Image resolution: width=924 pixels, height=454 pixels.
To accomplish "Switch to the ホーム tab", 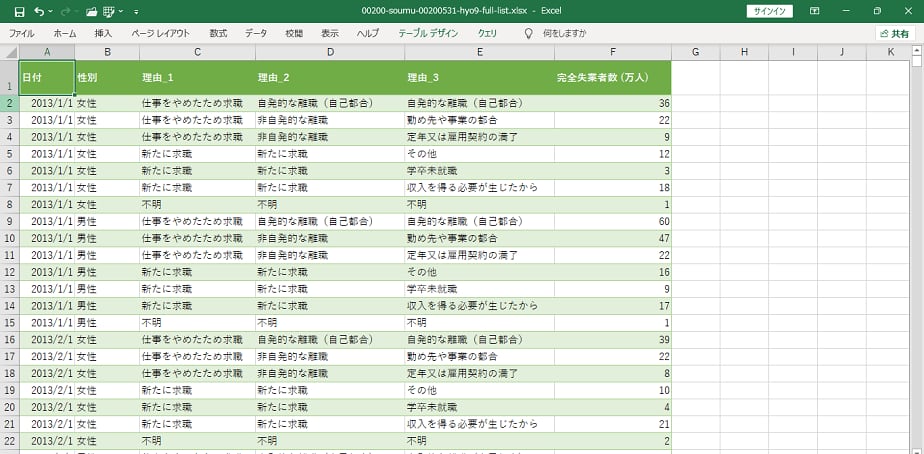I will click(64, 34).
